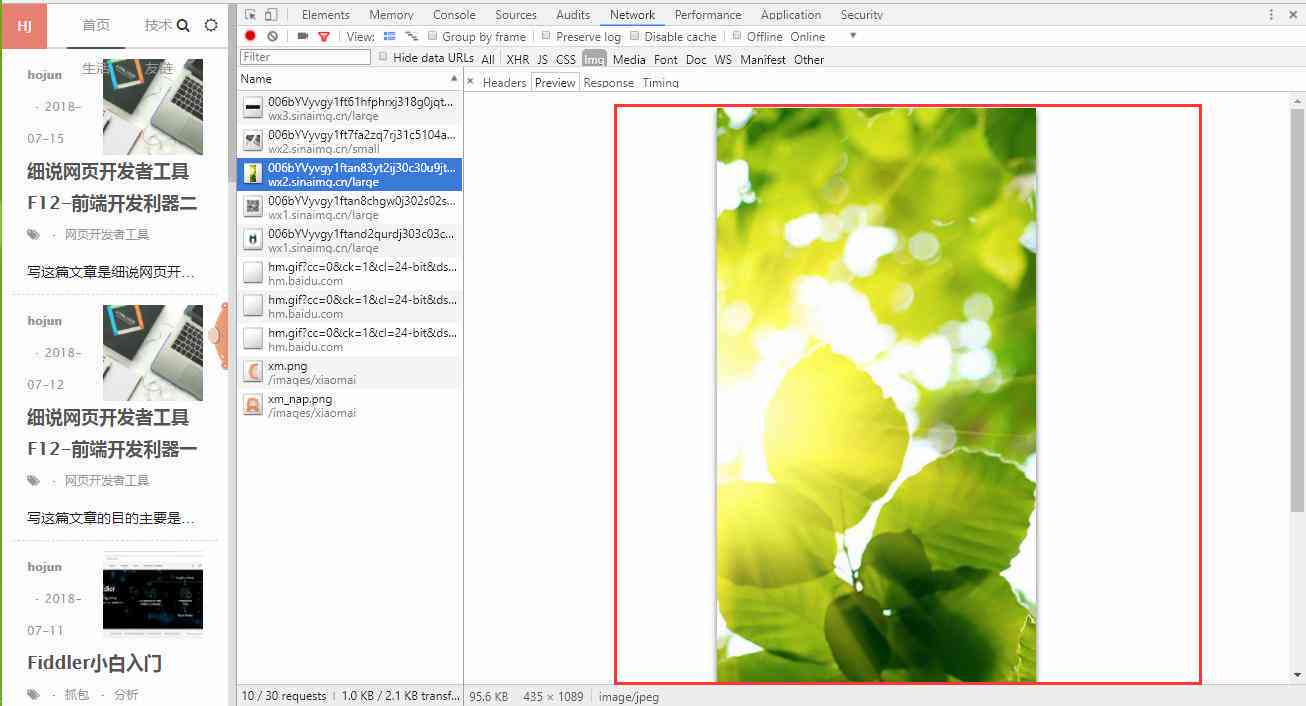The image size is (1306, 706).
Task: Filter requests by XHR type
Action: pos(517,59)
